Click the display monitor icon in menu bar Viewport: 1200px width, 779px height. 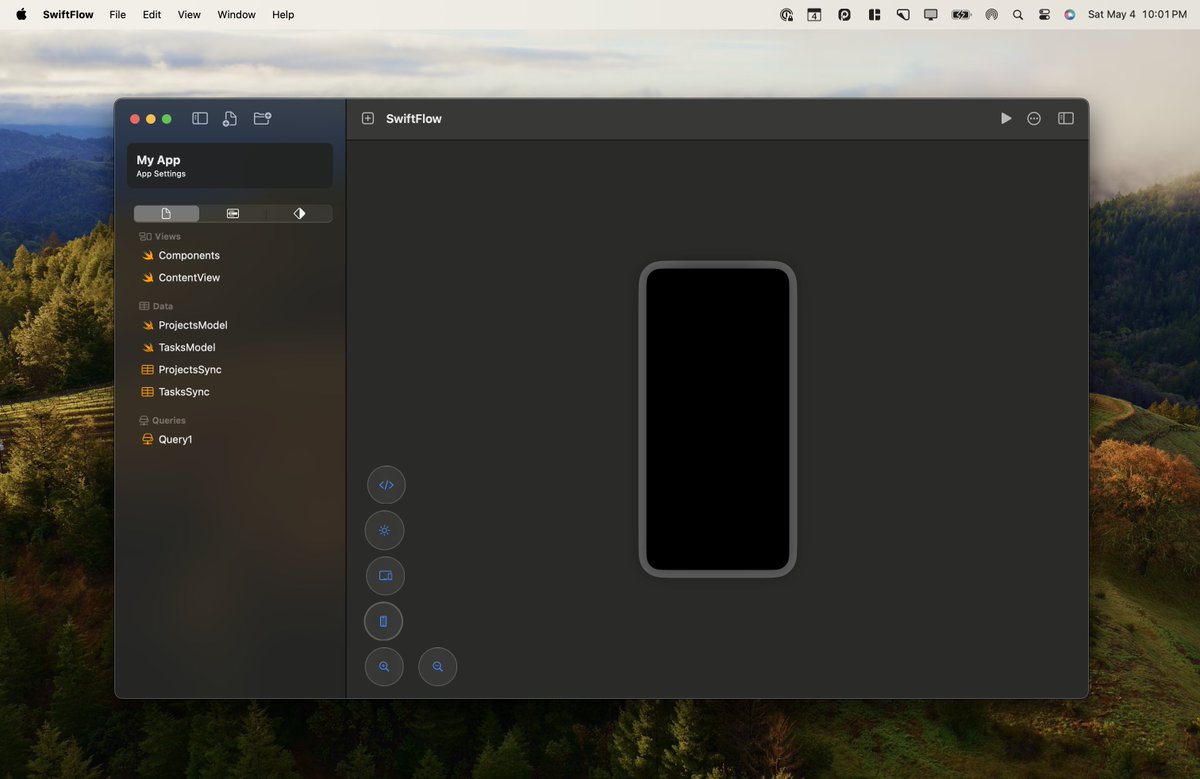(931, 15)
